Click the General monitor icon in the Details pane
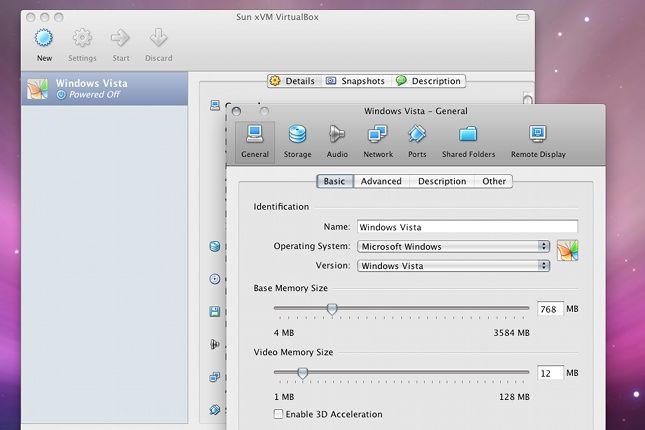 [215, 105]
